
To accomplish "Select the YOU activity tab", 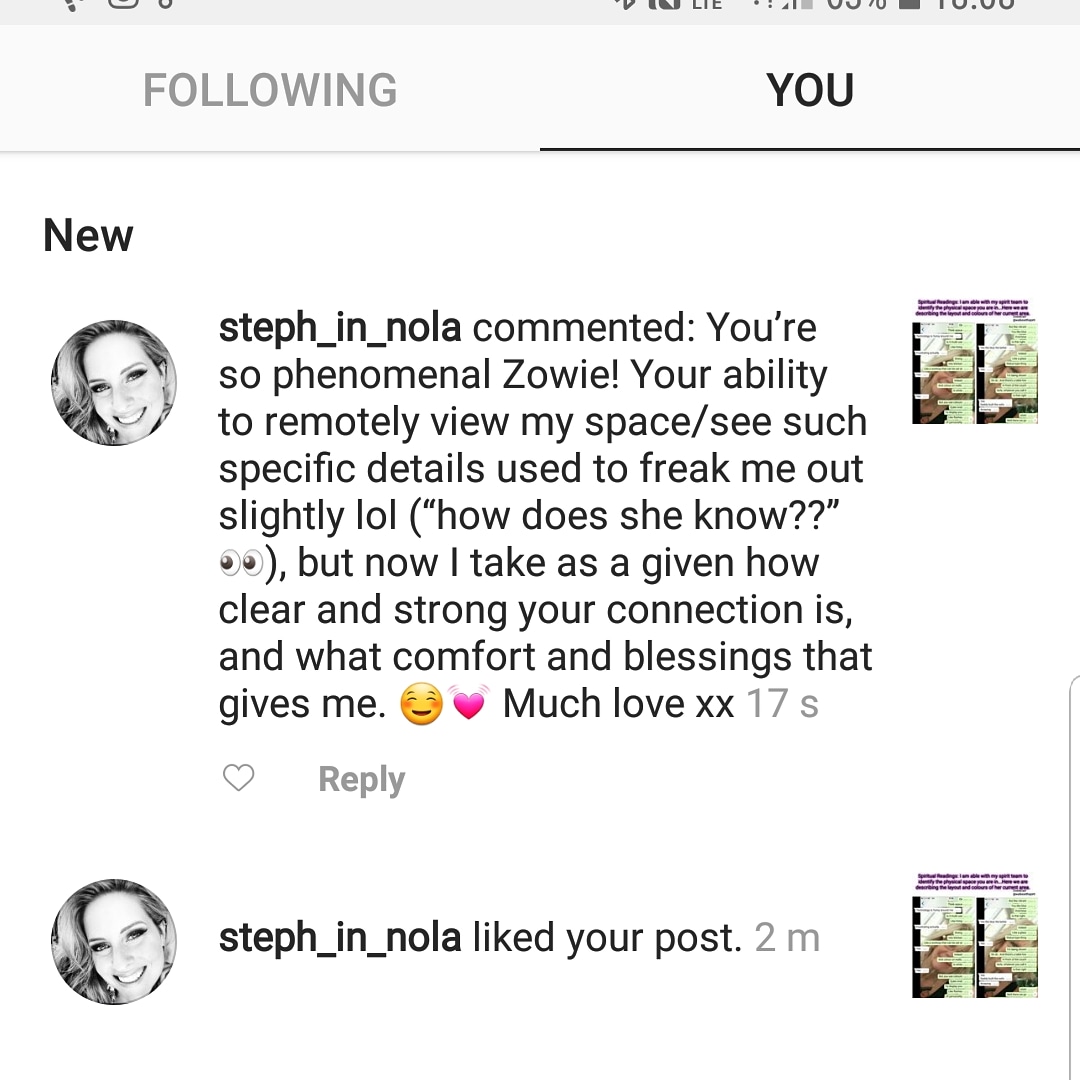I will pyautogui.click(x=810, y=90).
